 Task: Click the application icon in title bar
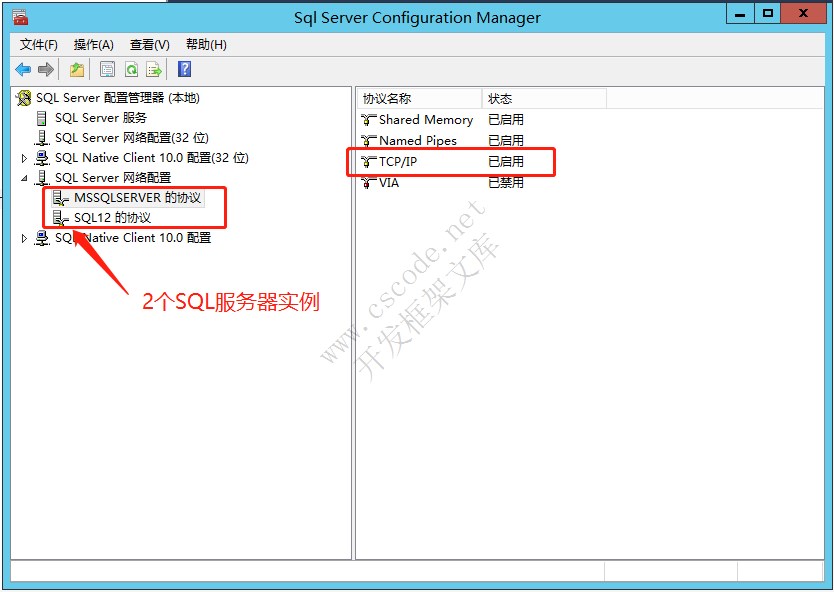[x=20, y=18]
